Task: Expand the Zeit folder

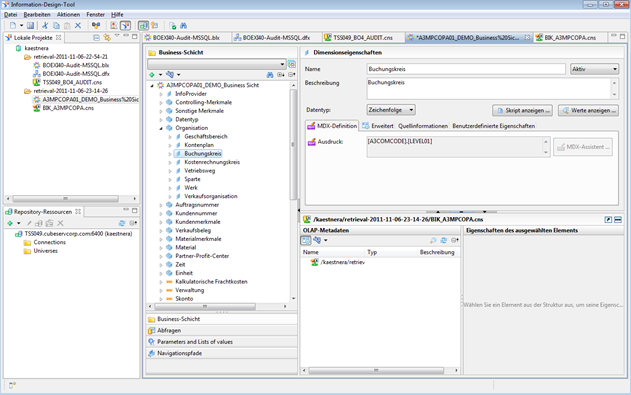Action: tap(161, 265)
